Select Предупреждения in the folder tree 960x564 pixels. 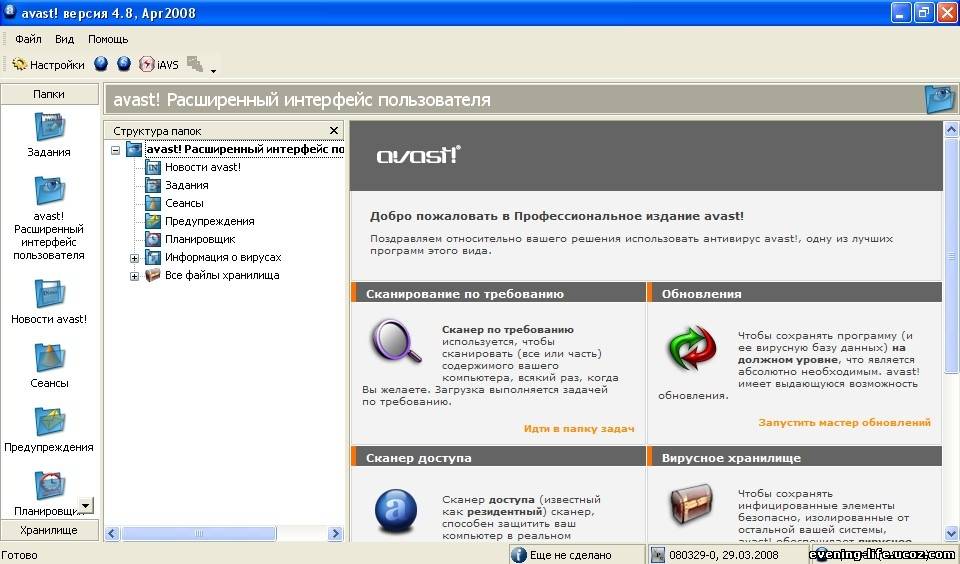coord(209,221)
